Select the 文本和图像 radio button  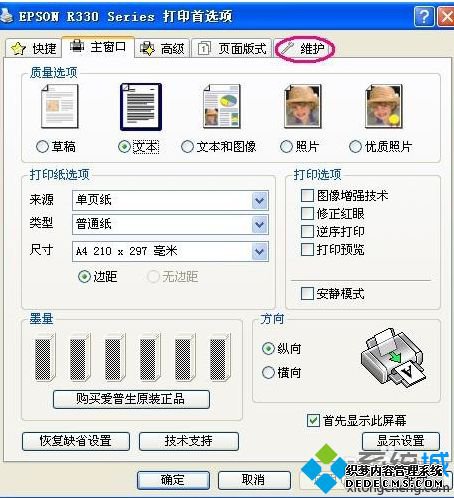(187, 146)
